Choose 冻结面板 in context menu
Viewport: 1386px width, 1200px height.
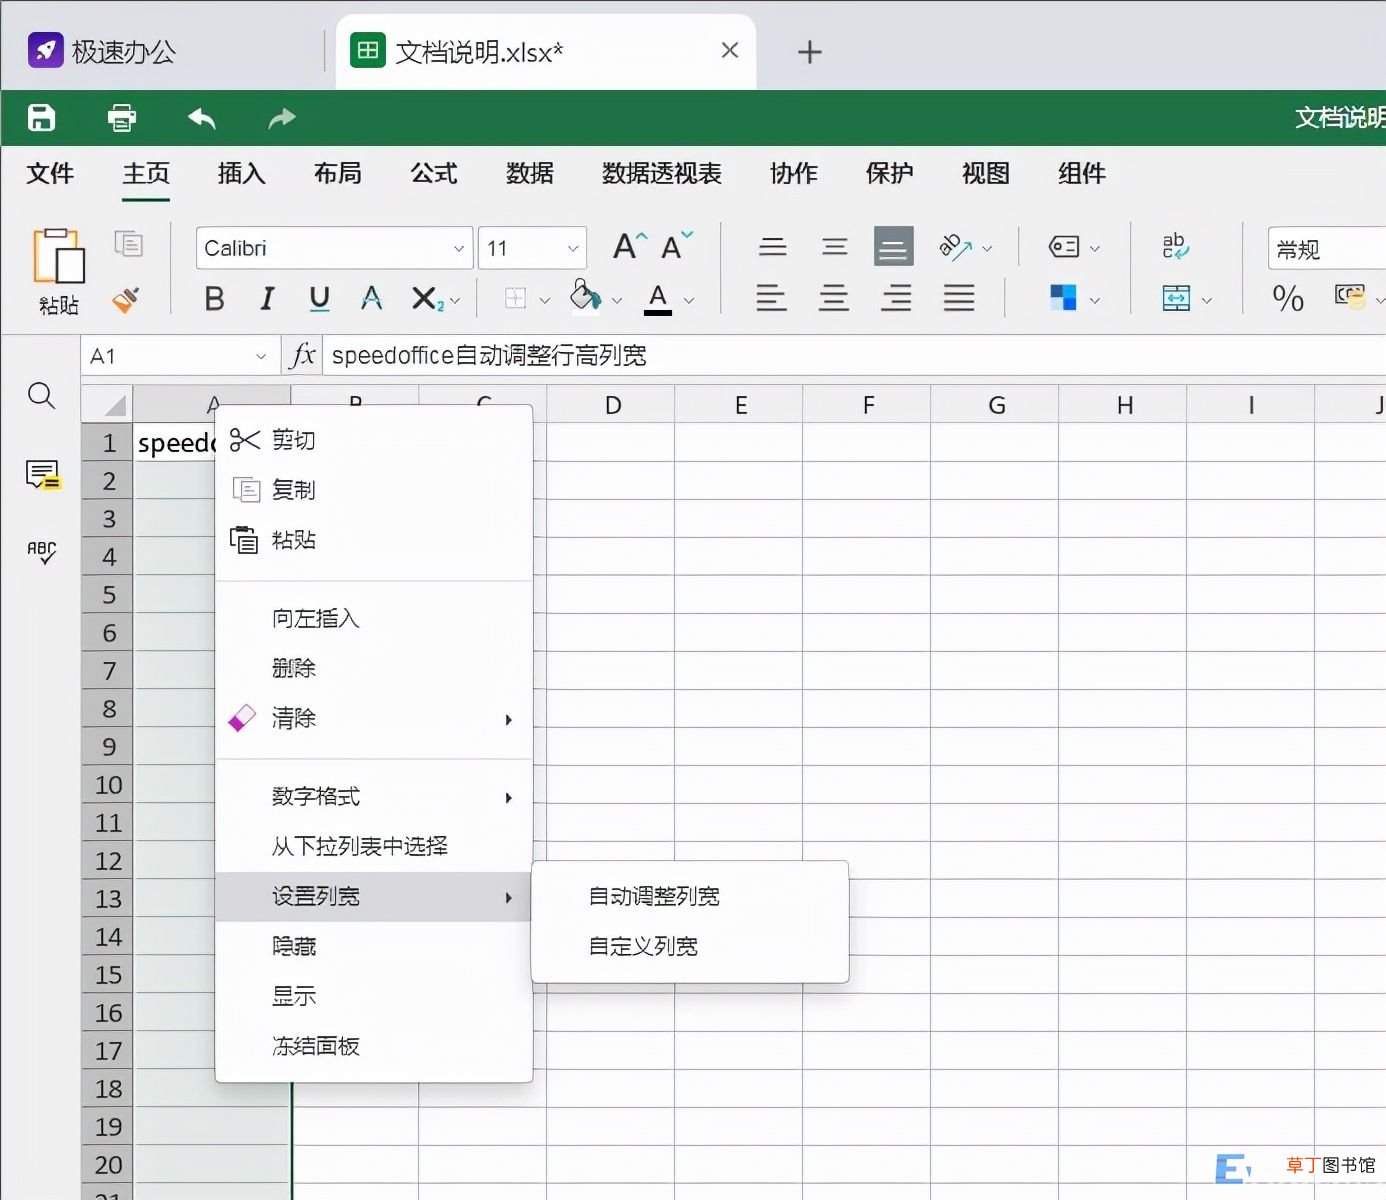coord(374,1046)
